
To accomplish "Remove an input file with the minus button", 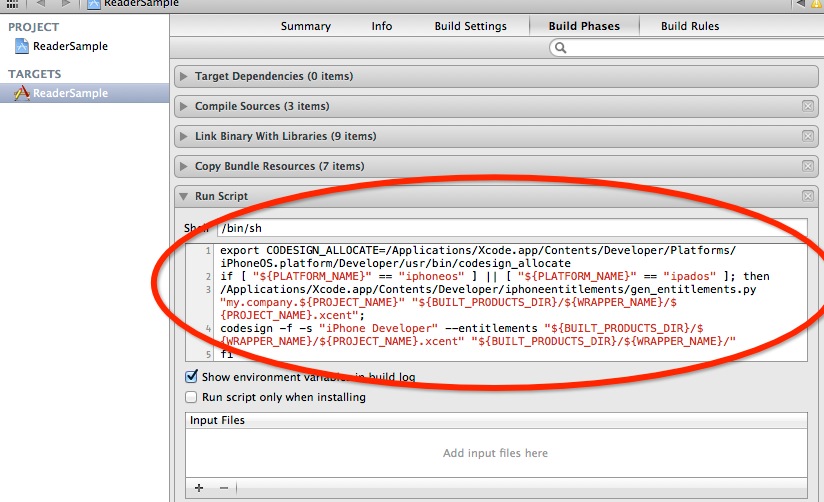I will click(224, 488).
